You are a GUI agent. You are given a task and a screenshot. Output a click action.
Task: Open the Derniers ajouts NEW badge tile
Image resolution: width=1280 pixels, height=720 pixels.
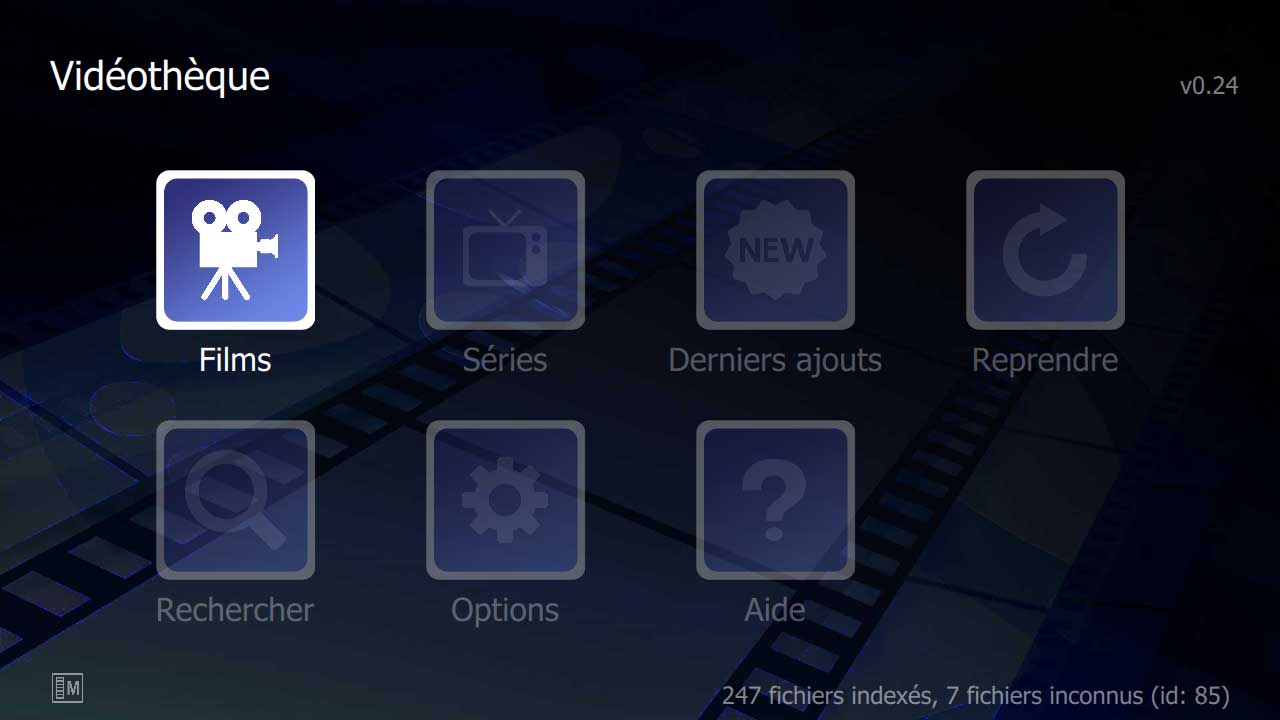tap(775, 250)
